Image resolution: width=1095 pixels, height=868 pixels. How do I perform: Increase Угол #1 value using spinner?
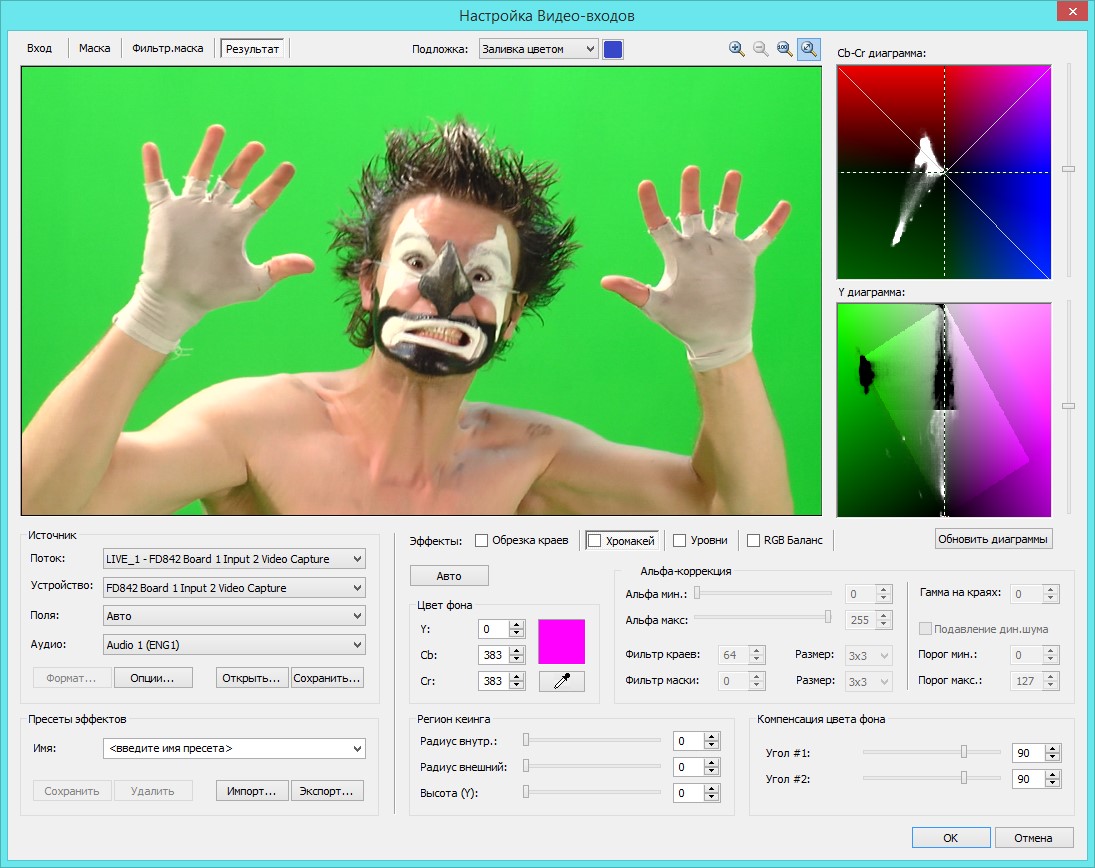click(1053, 749)
